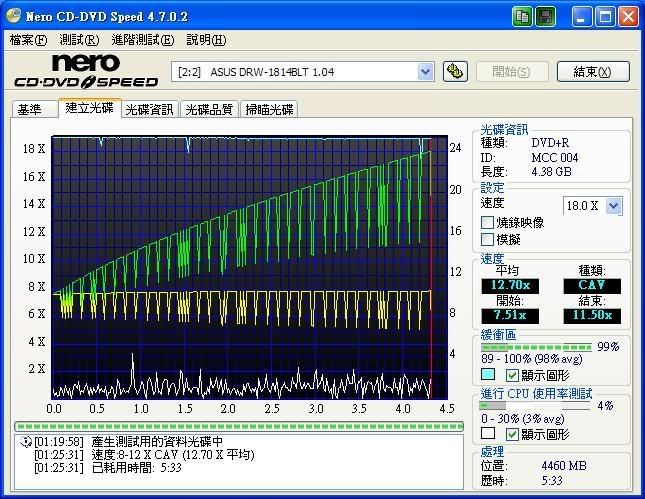Click the drive options icon beside drive selector
This screenshot has height=499, width=645.
click(x=455, y=72)
